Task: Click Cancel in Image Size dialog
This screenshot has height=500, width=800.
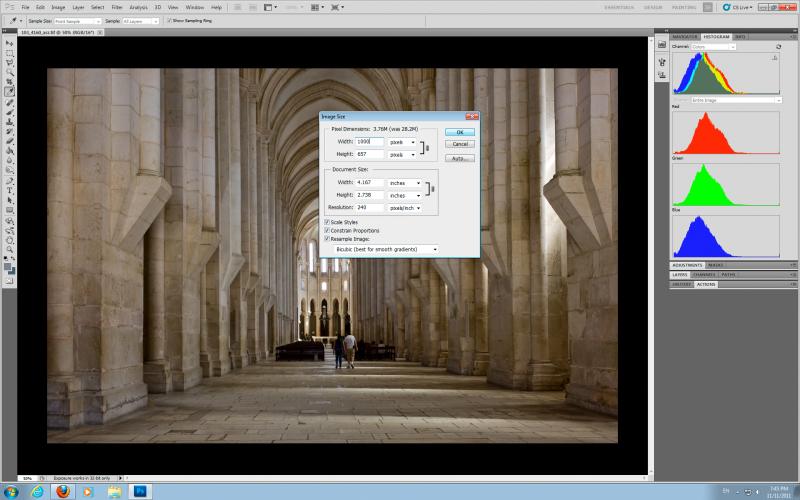Action: tap(460, 144)
